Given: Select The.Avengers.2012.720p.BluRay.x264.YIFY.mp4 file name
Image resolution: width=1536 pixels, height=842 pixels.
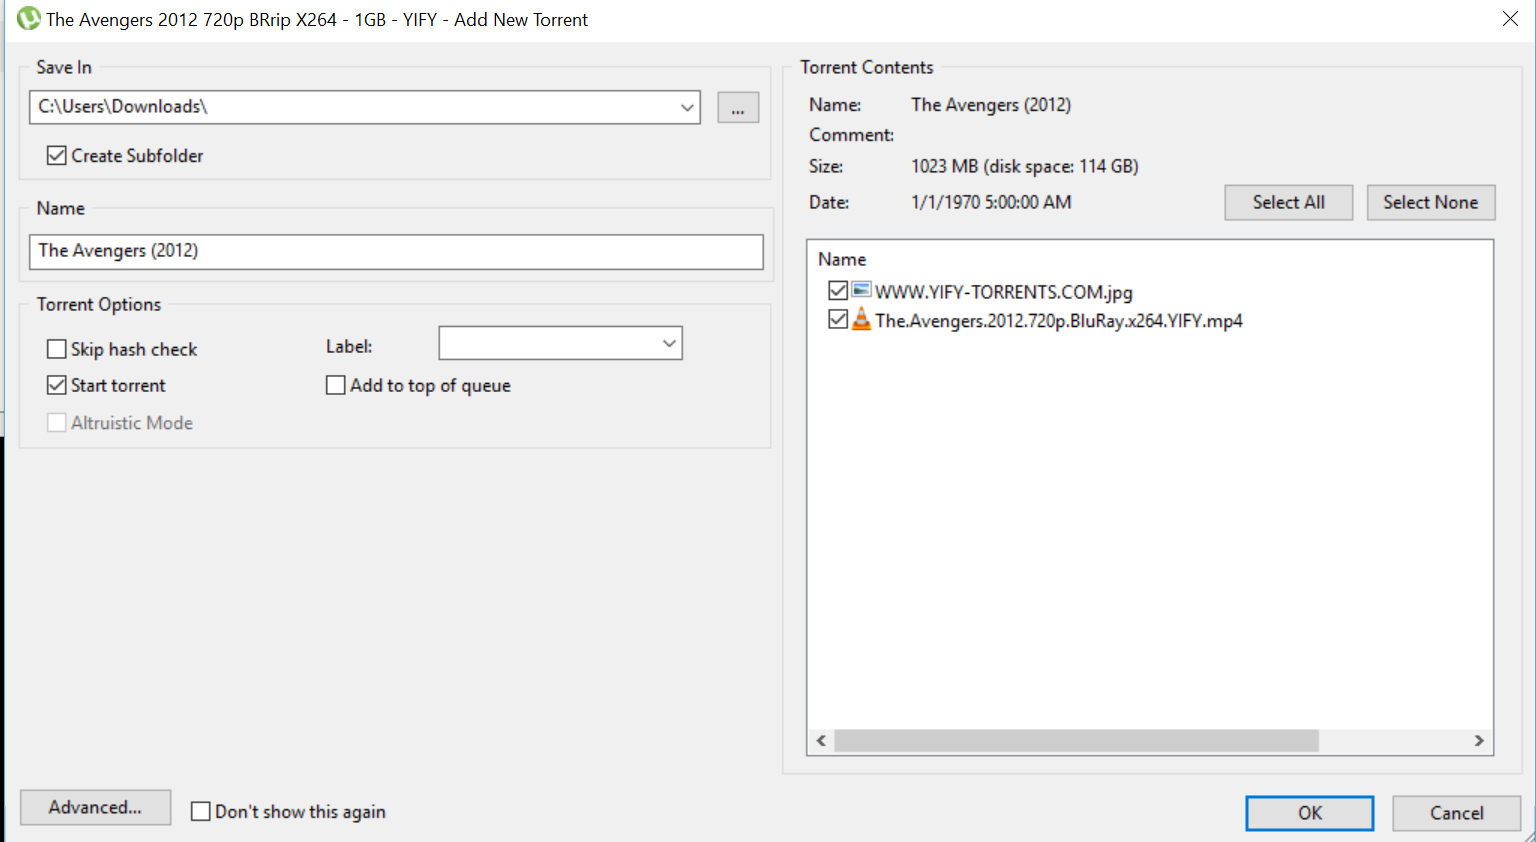Looking at the screenshot, I should [x=1059, y=321].
